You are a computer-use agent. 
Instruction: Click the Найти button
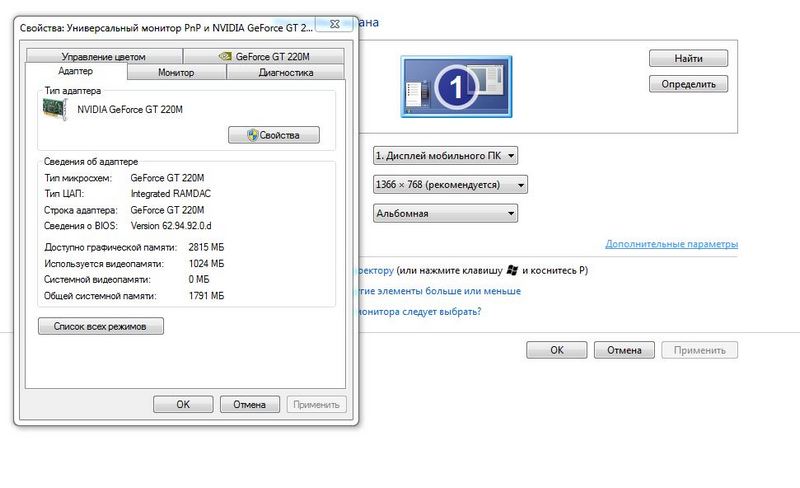tap(688, 59)
